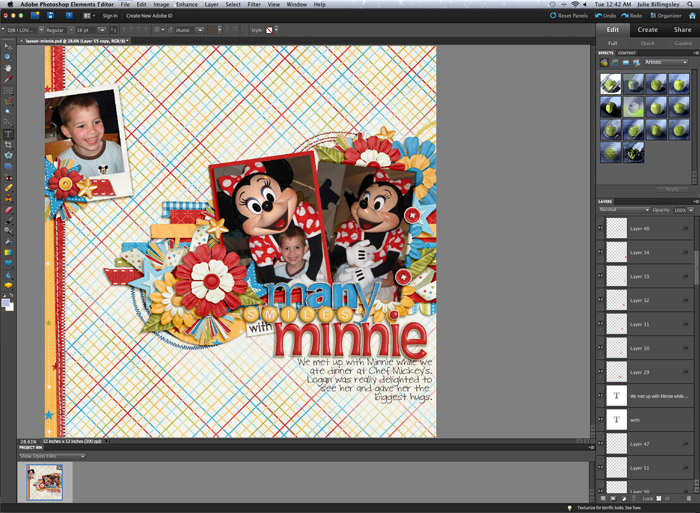Open the font size 16 pt dropdown
This screenshot has width=700, height=513.
coord(102,30)
